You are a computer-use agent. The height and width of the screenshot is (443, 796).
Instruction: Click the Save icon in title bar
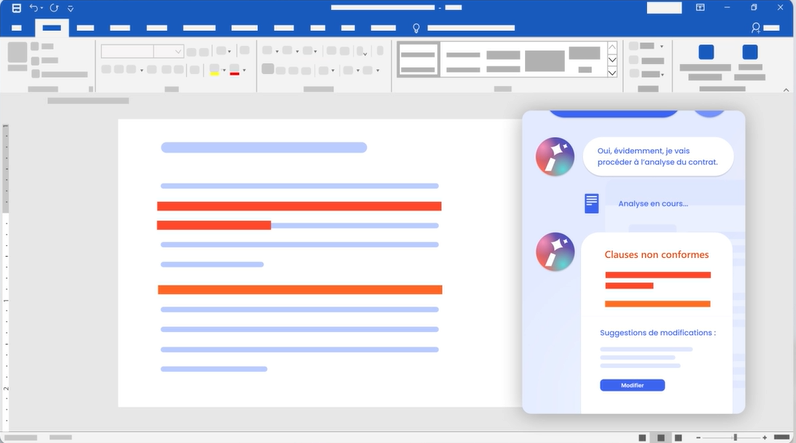pyautogui.click(x=16, y=8)
